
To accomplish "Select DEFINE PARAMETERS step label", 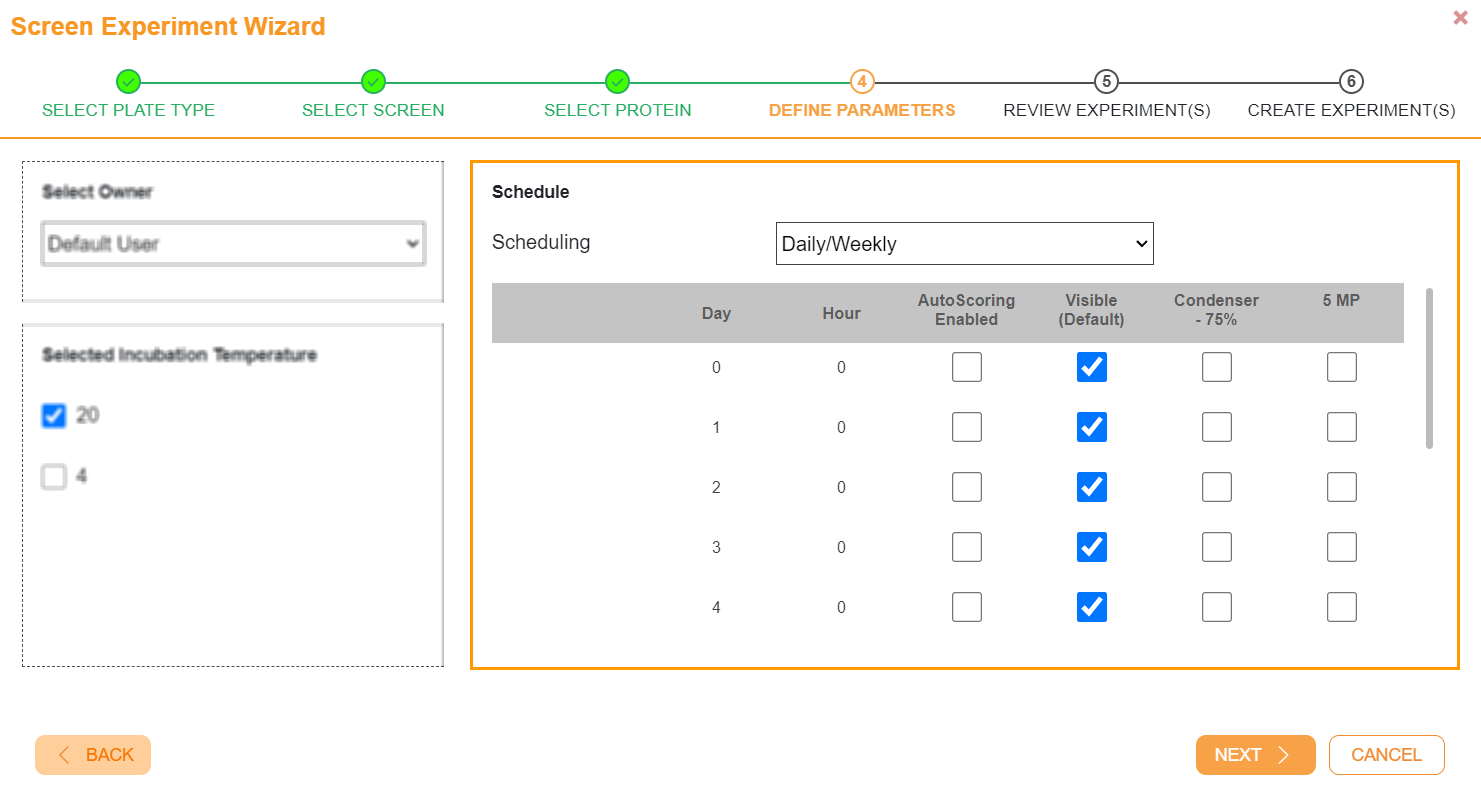I will pos(862,110).
